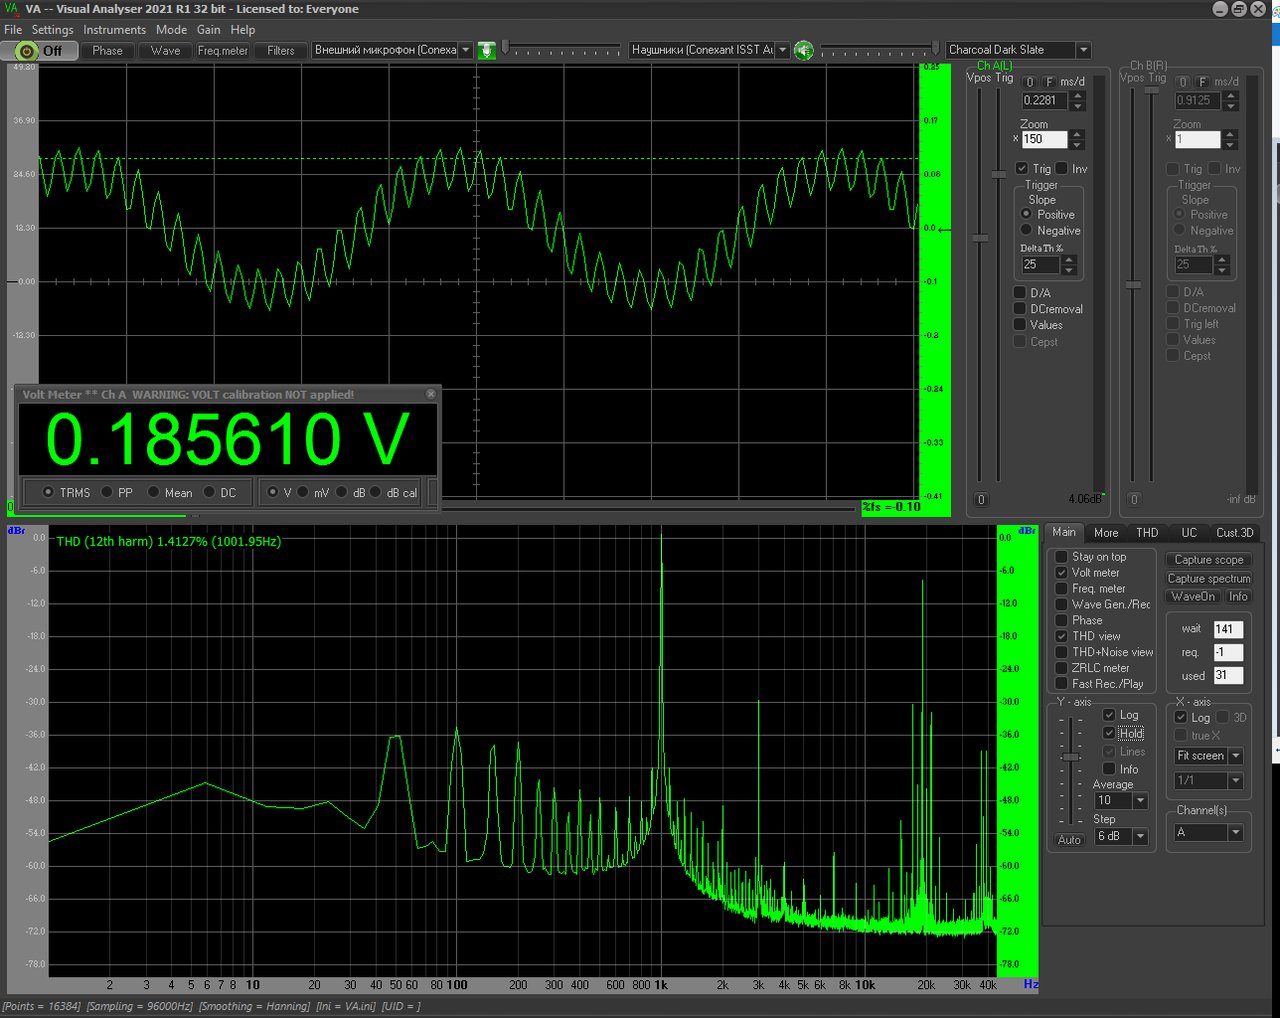The width and height of the screenshot is (1280, 1018).
Task: Click Ch A ms/d F button
Action: (1049, 82)
